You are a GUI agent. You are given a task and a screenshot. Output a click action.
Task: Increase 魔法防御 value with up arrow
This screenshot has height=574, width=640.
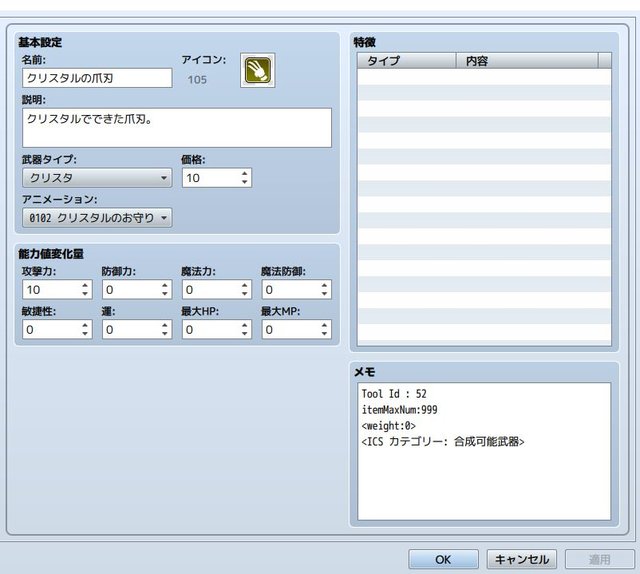[x=324, y=285]
